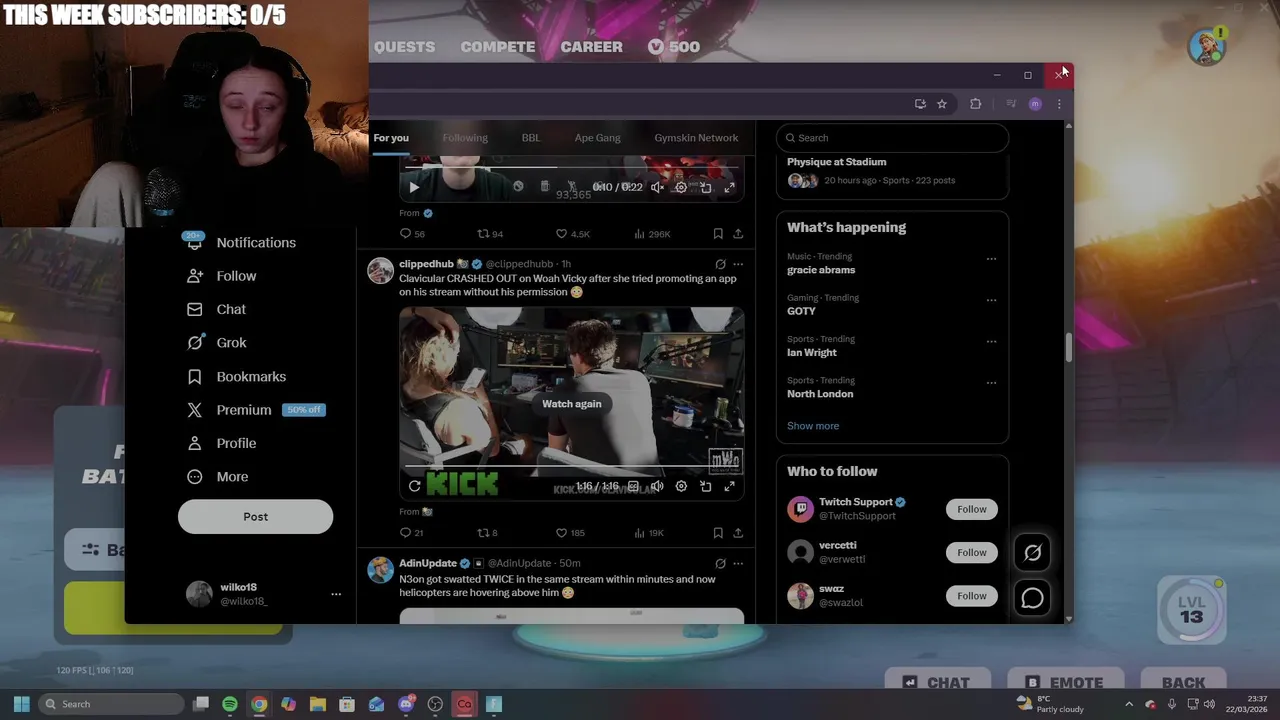
Task: Play the top video in the feed
Action: (414, 187)
